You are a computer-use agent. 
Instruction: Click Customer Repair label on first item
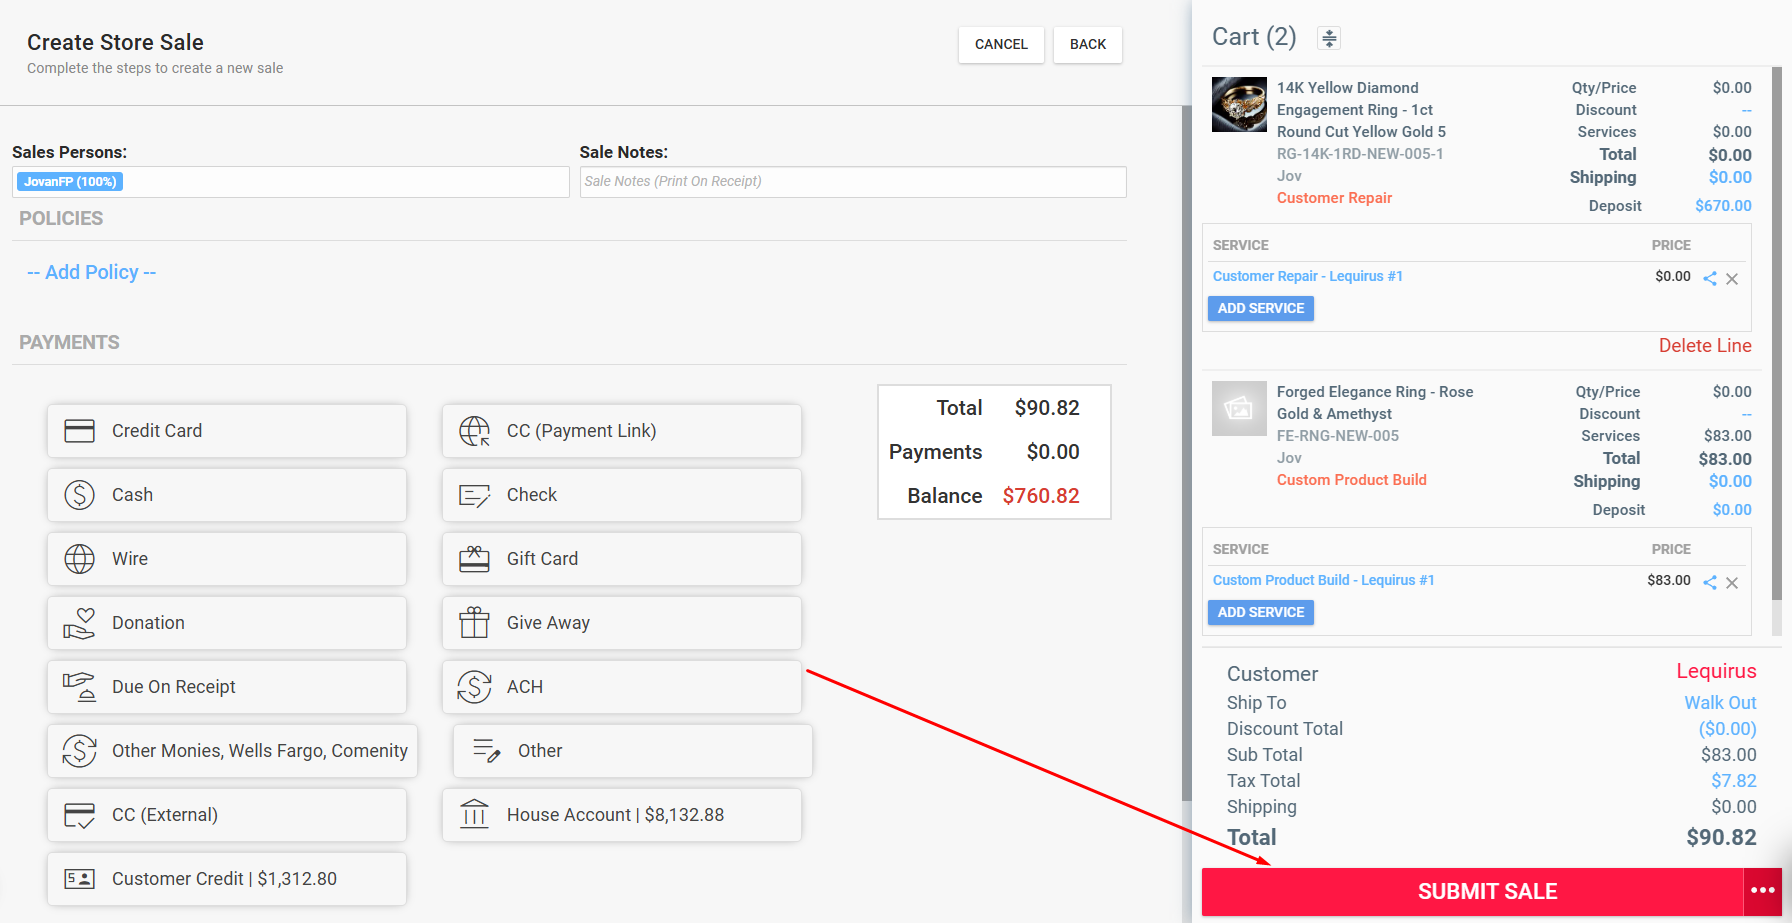pos(1334,198)
